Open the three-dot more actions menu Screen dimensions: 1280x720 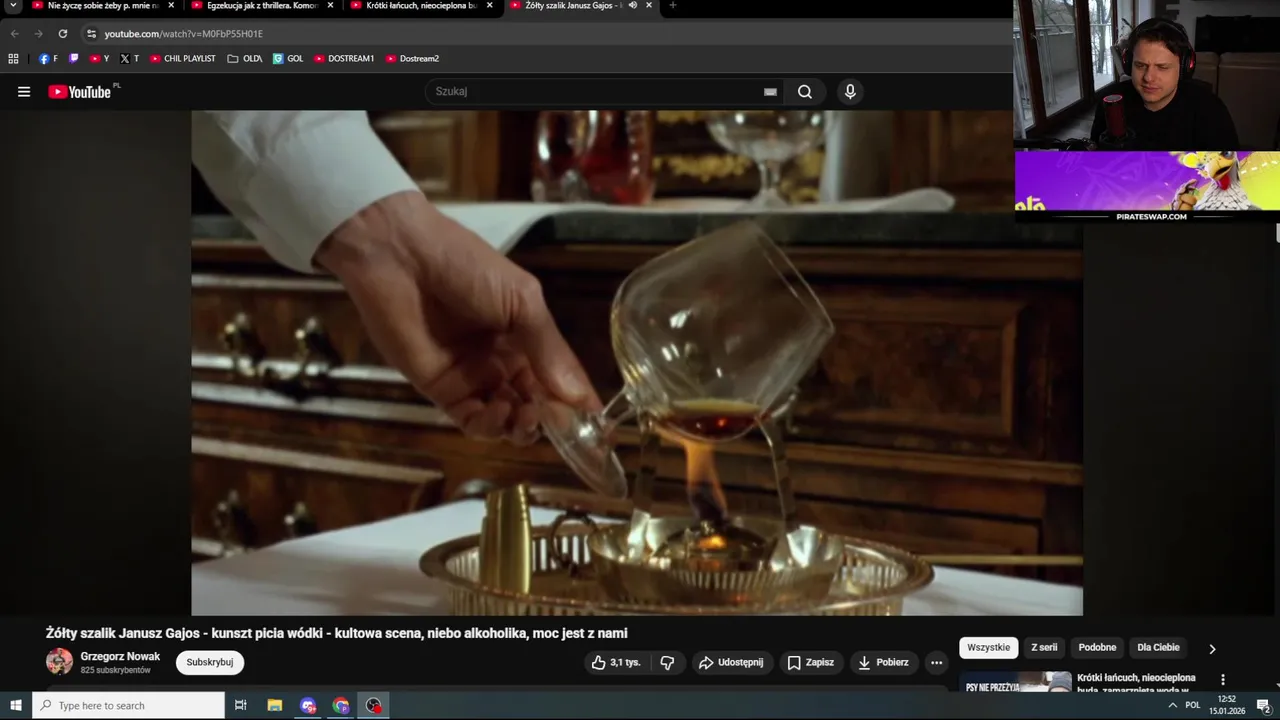tap(936, 662)
